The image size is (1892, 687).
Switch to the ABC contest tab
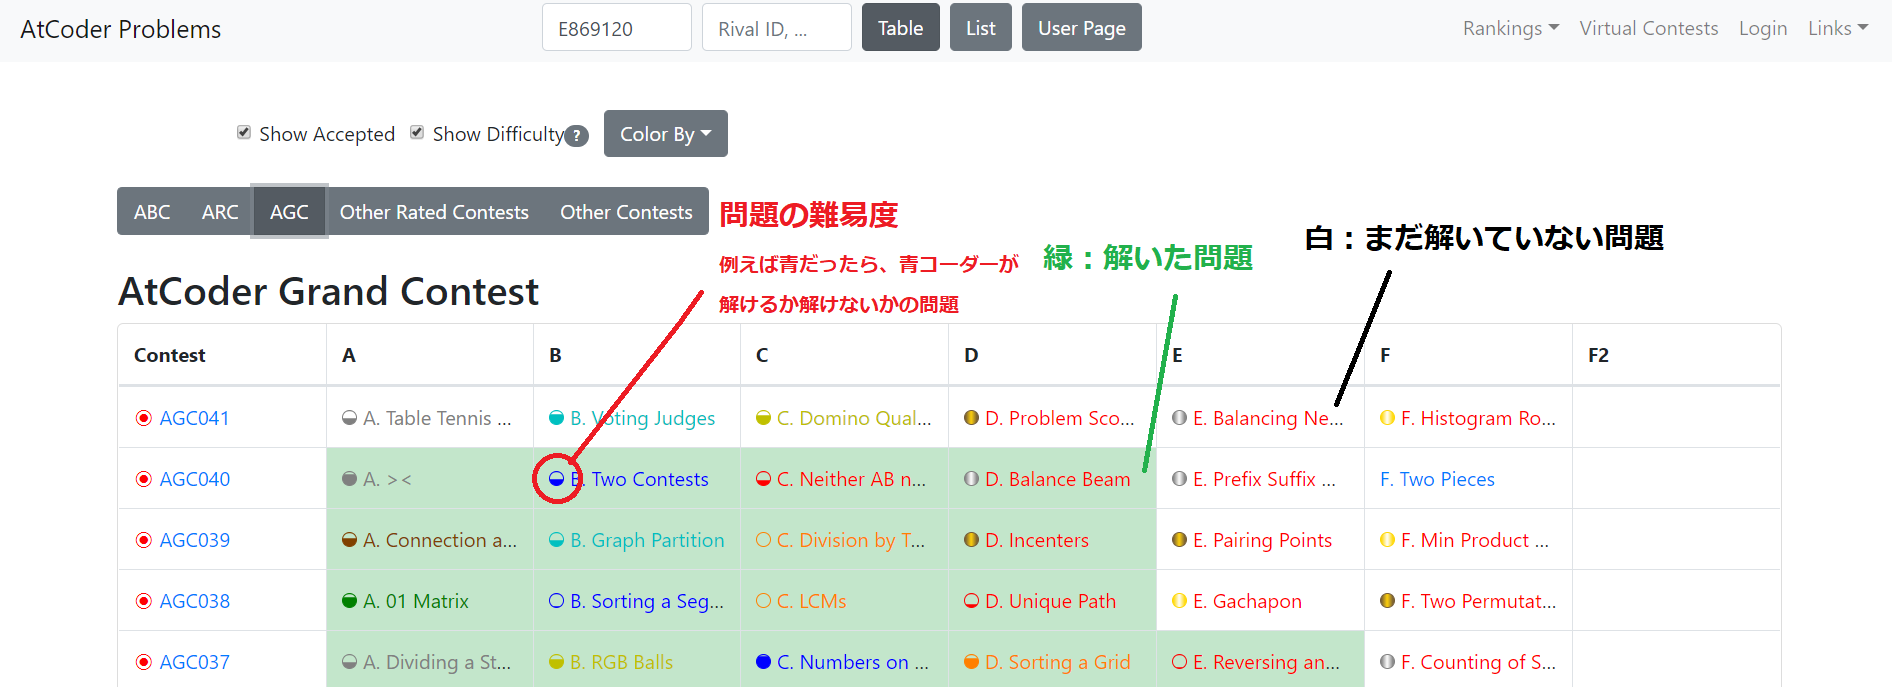tap(152, 212)
